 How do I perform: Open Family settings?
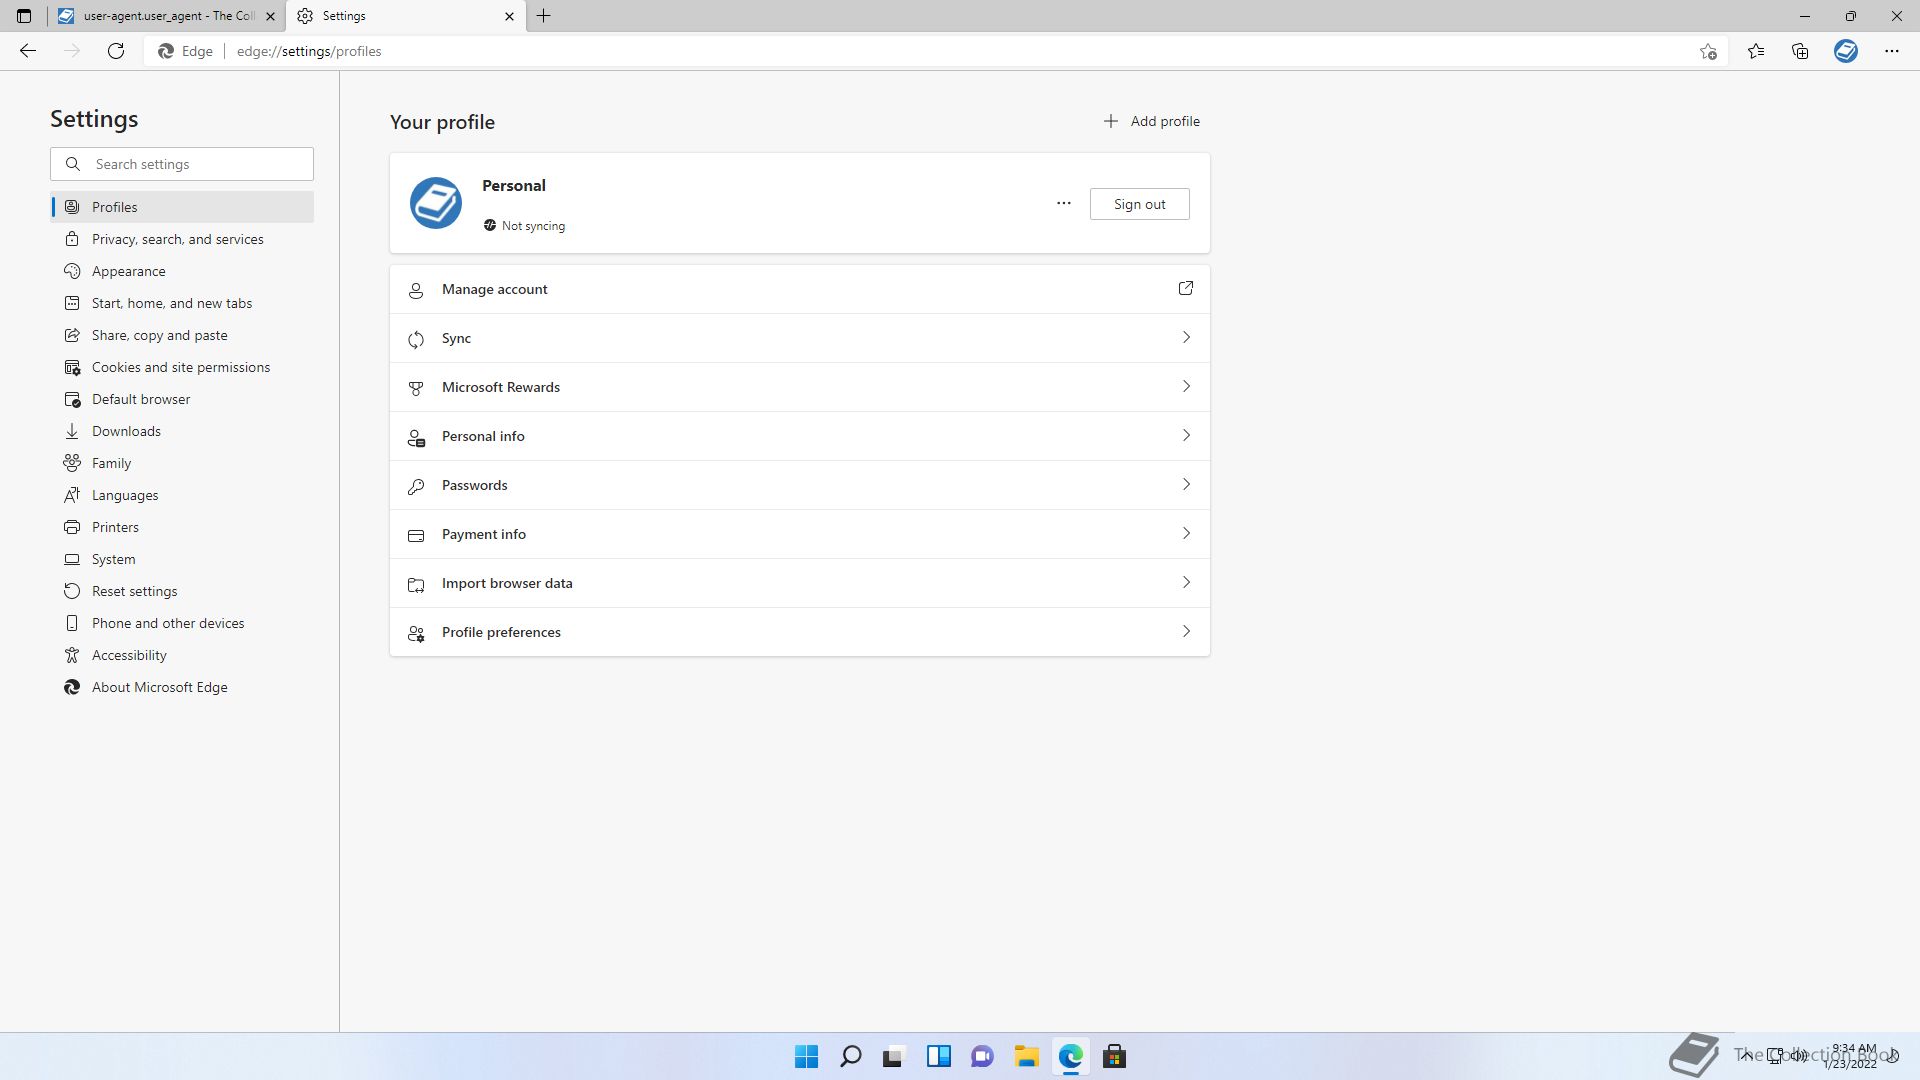(x=182, y=463)
